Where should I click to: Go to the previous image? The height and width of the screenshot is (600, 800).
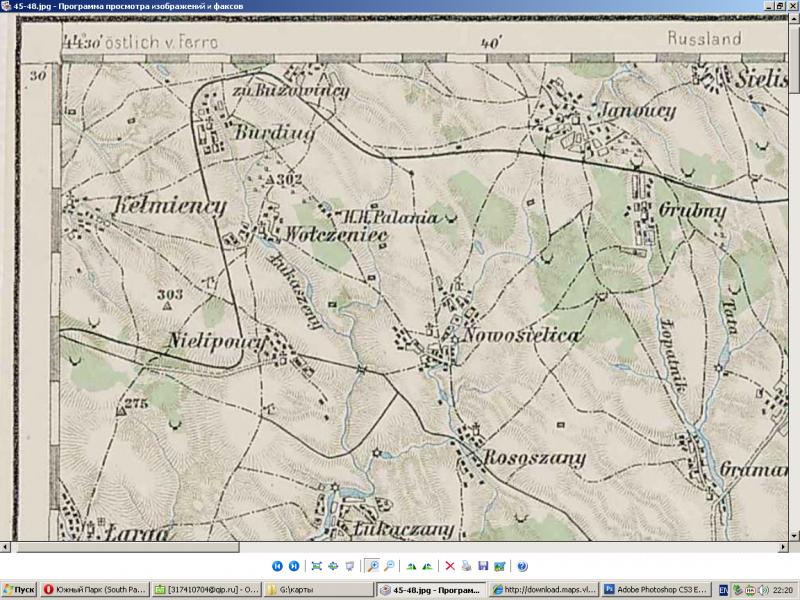tap(276, 567)
